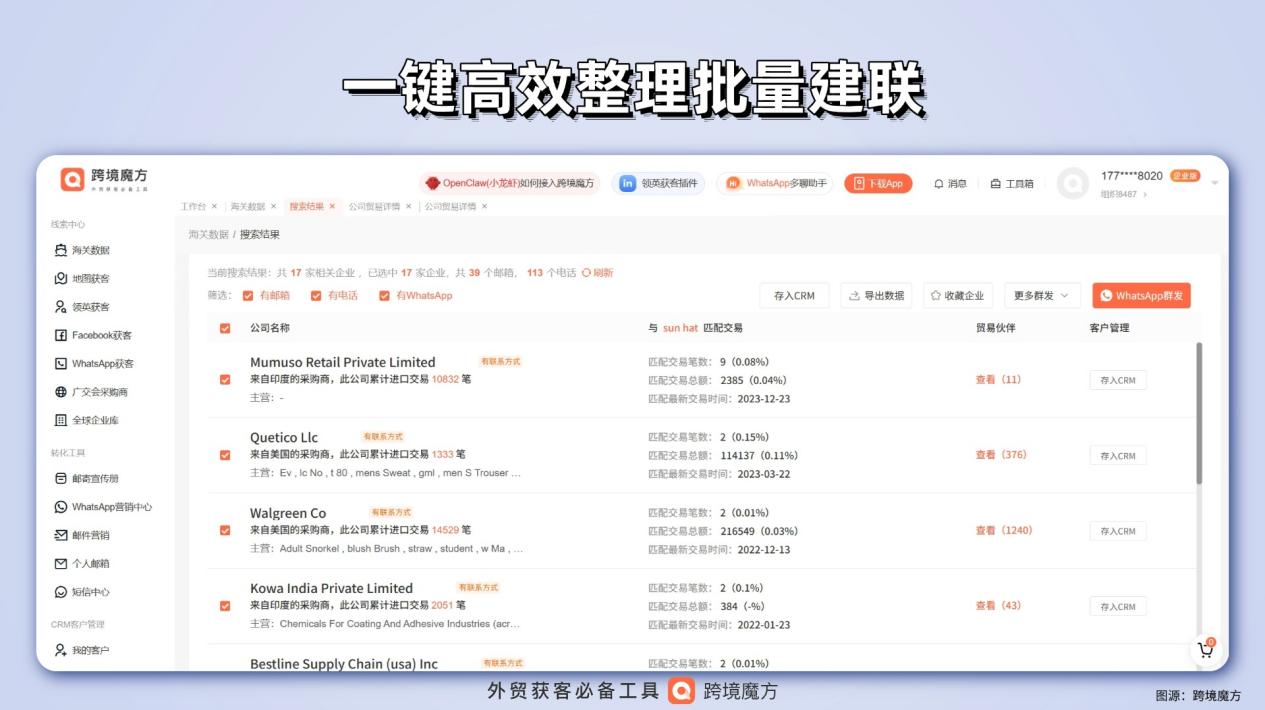View Walgreen trade partners 查看（1240）

(x=1004, y=530)
